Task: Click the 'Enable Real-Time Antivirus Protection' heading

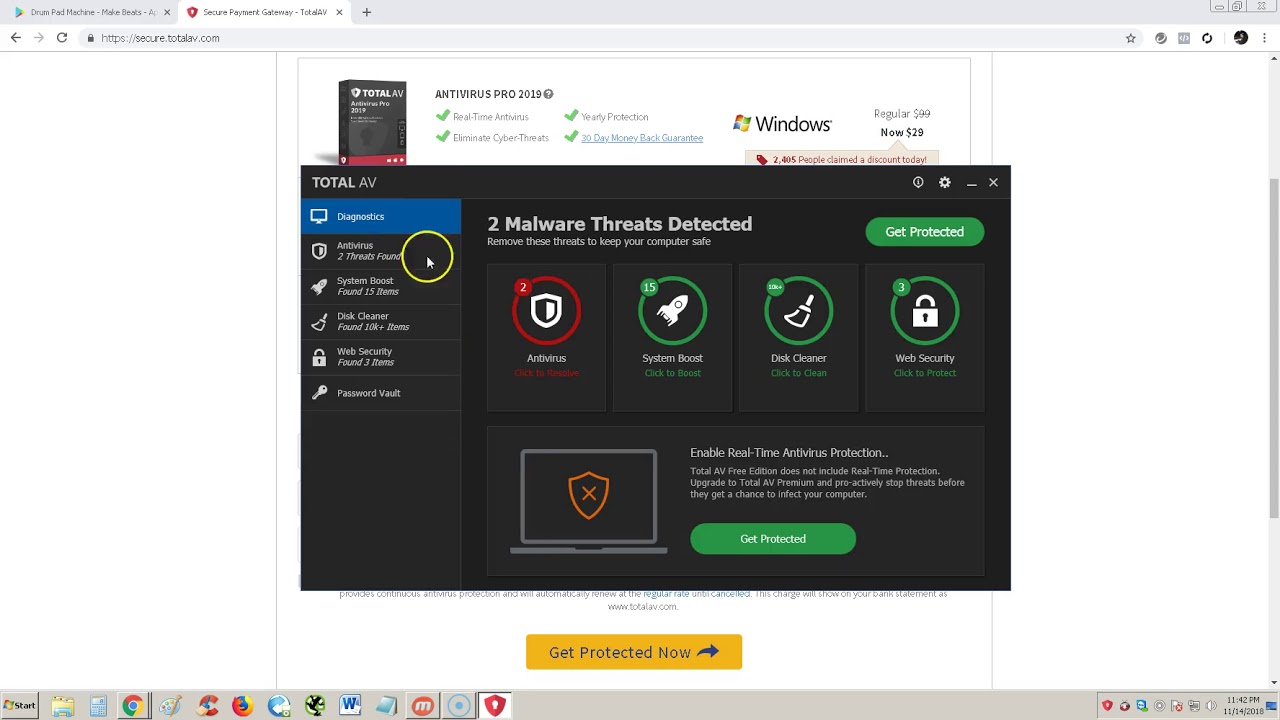Action: pos(789,453)
